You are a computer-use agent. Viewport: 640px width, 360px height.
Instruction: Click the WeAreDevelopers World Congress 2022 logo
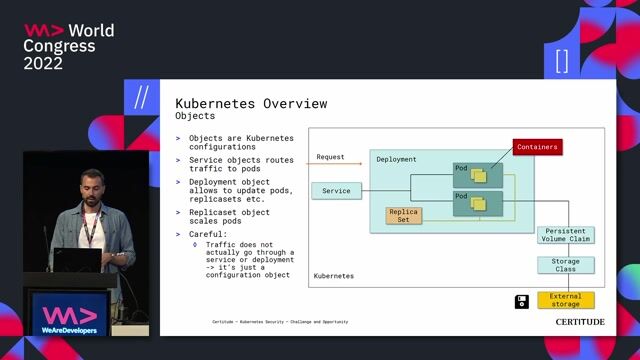click(69, 47)
